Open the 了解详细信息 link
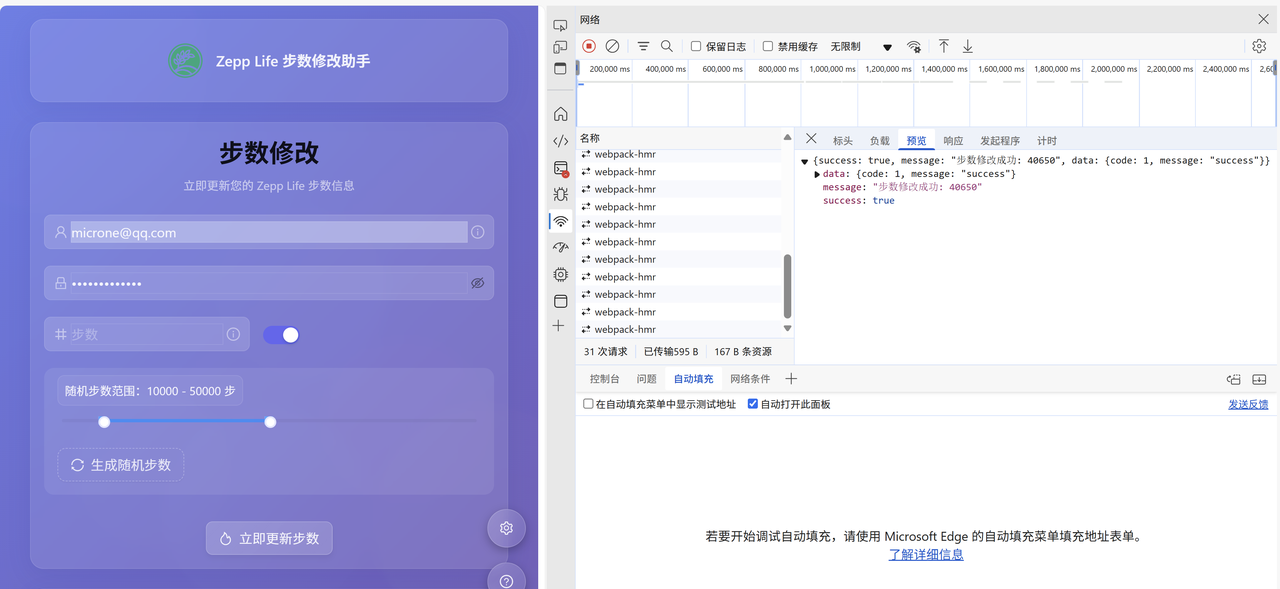Screen dimensions: 1280x589 point(926,554)
